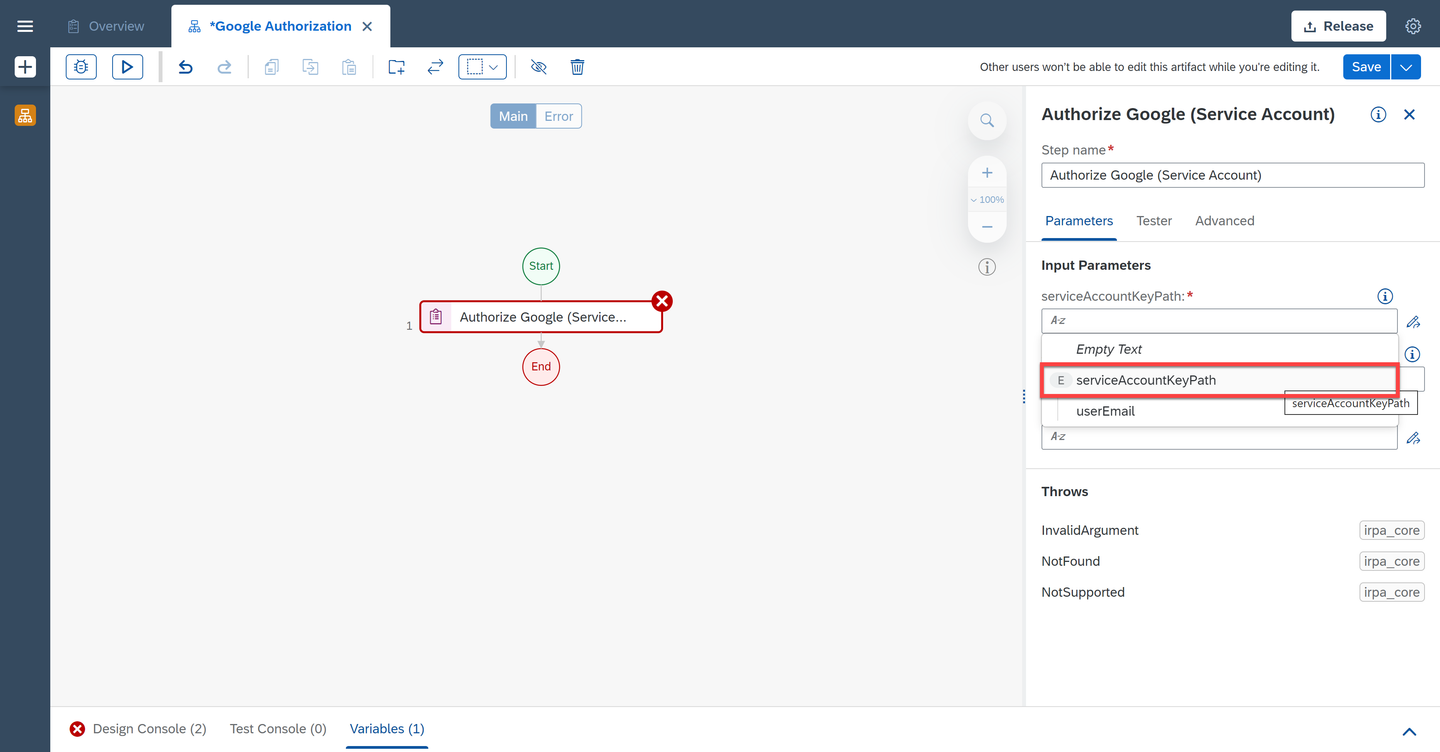Image resolution: width=1440 pixels, height=752 pixels.
Task: Switch to the Overview tab
Action: (106, 26)
